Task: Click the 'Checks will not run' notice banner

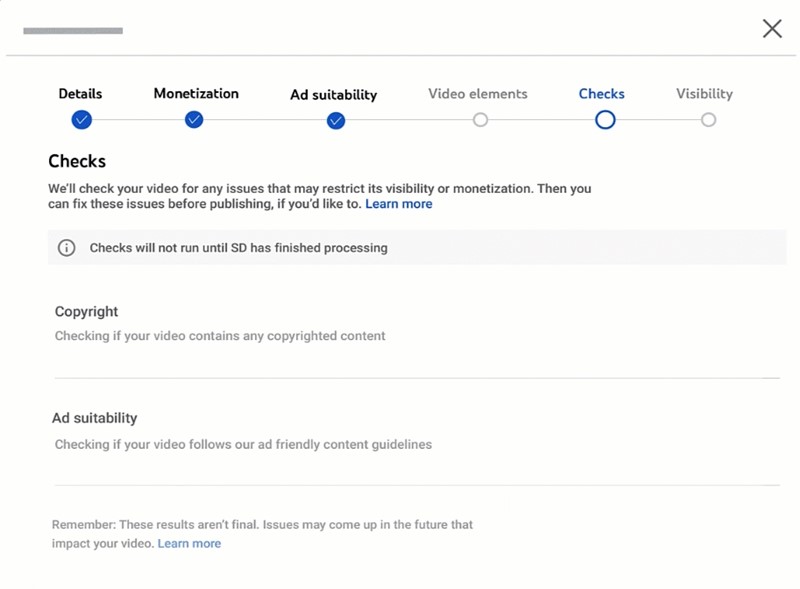Action: [x=416, y=248]
